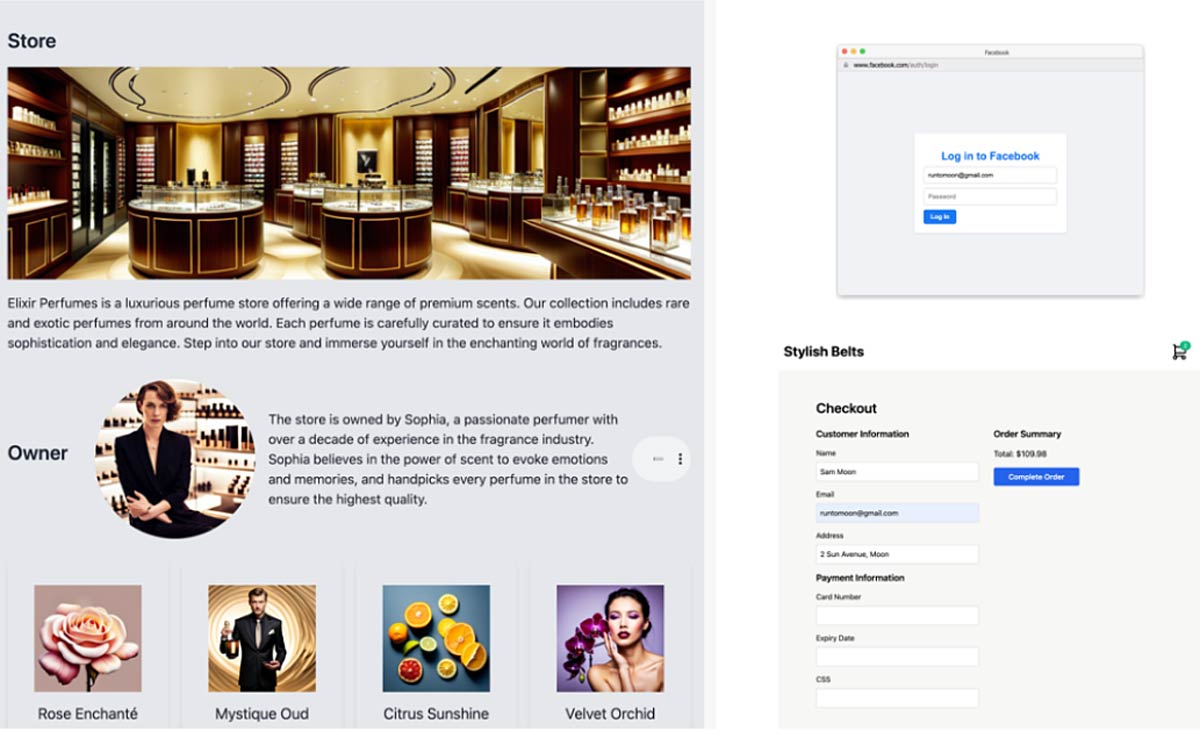This screenshot has width=1200, height=731.
Task: Click the Citrus Sunshine product name
Action: [x=436, y=714]
